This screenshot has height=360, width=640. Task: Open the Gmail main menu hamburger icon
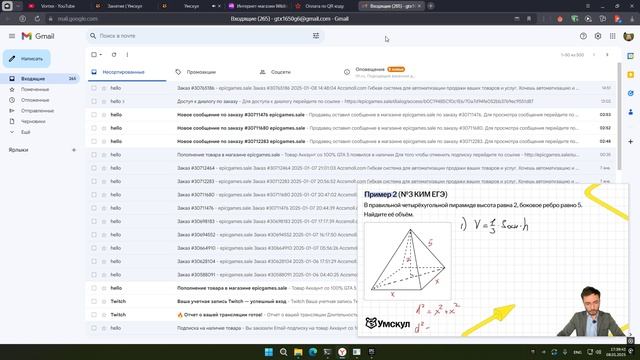[12, 36]
